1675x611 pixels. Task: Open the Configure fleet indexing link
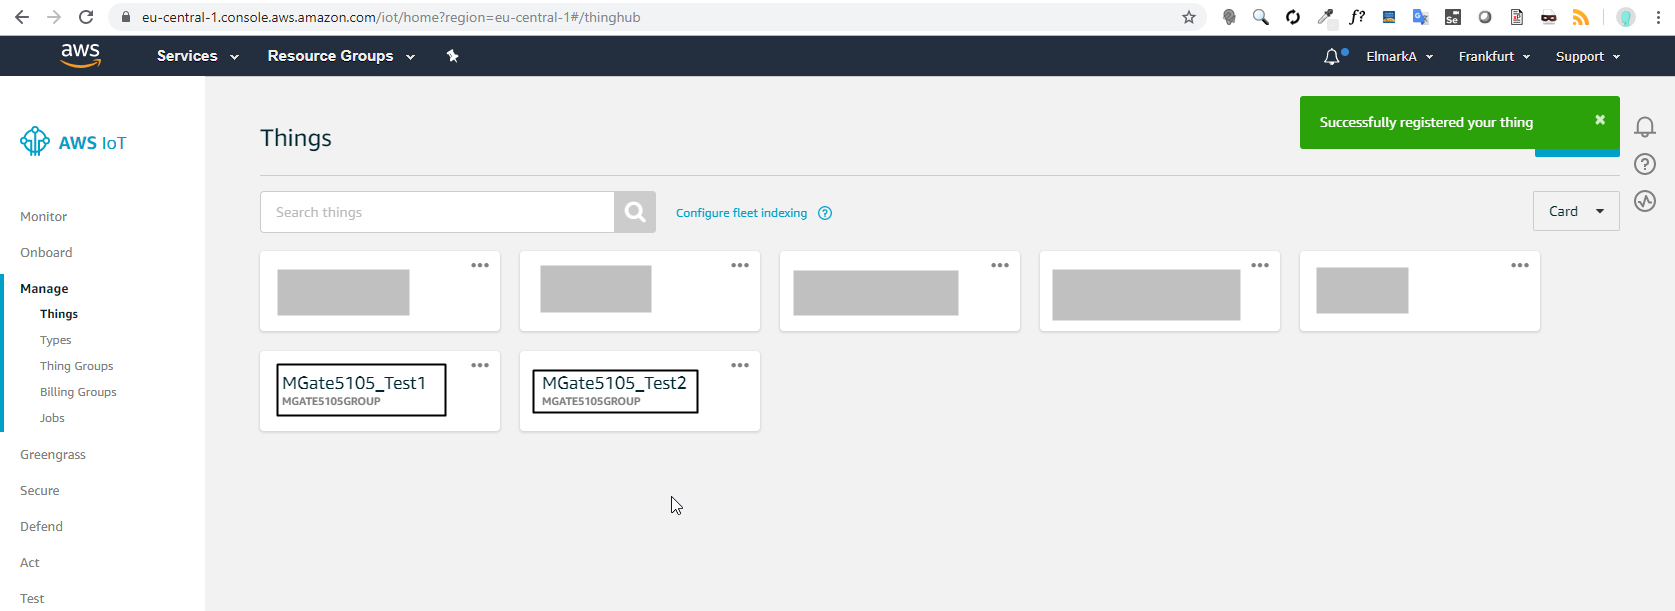point(741,213)
